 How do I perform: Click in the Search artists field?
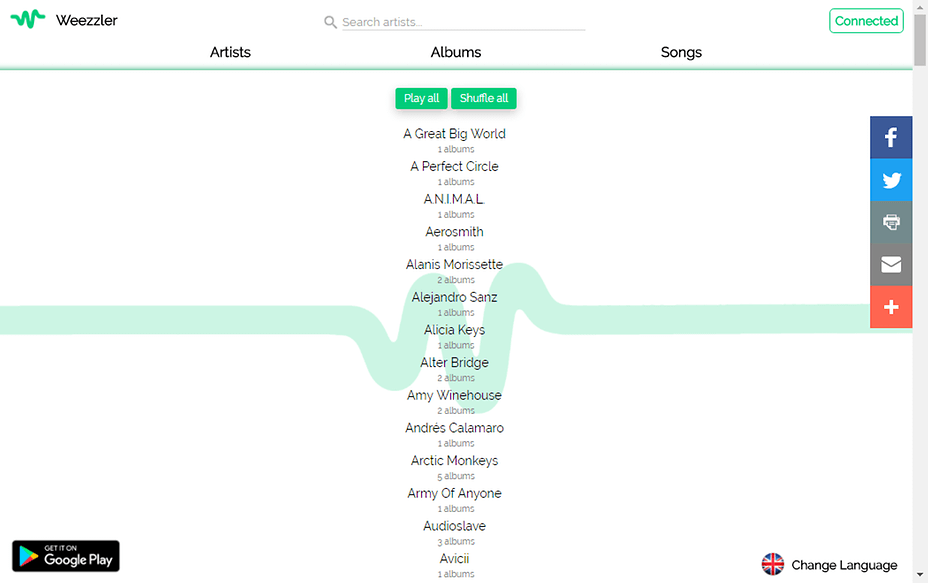coord(463,22)
